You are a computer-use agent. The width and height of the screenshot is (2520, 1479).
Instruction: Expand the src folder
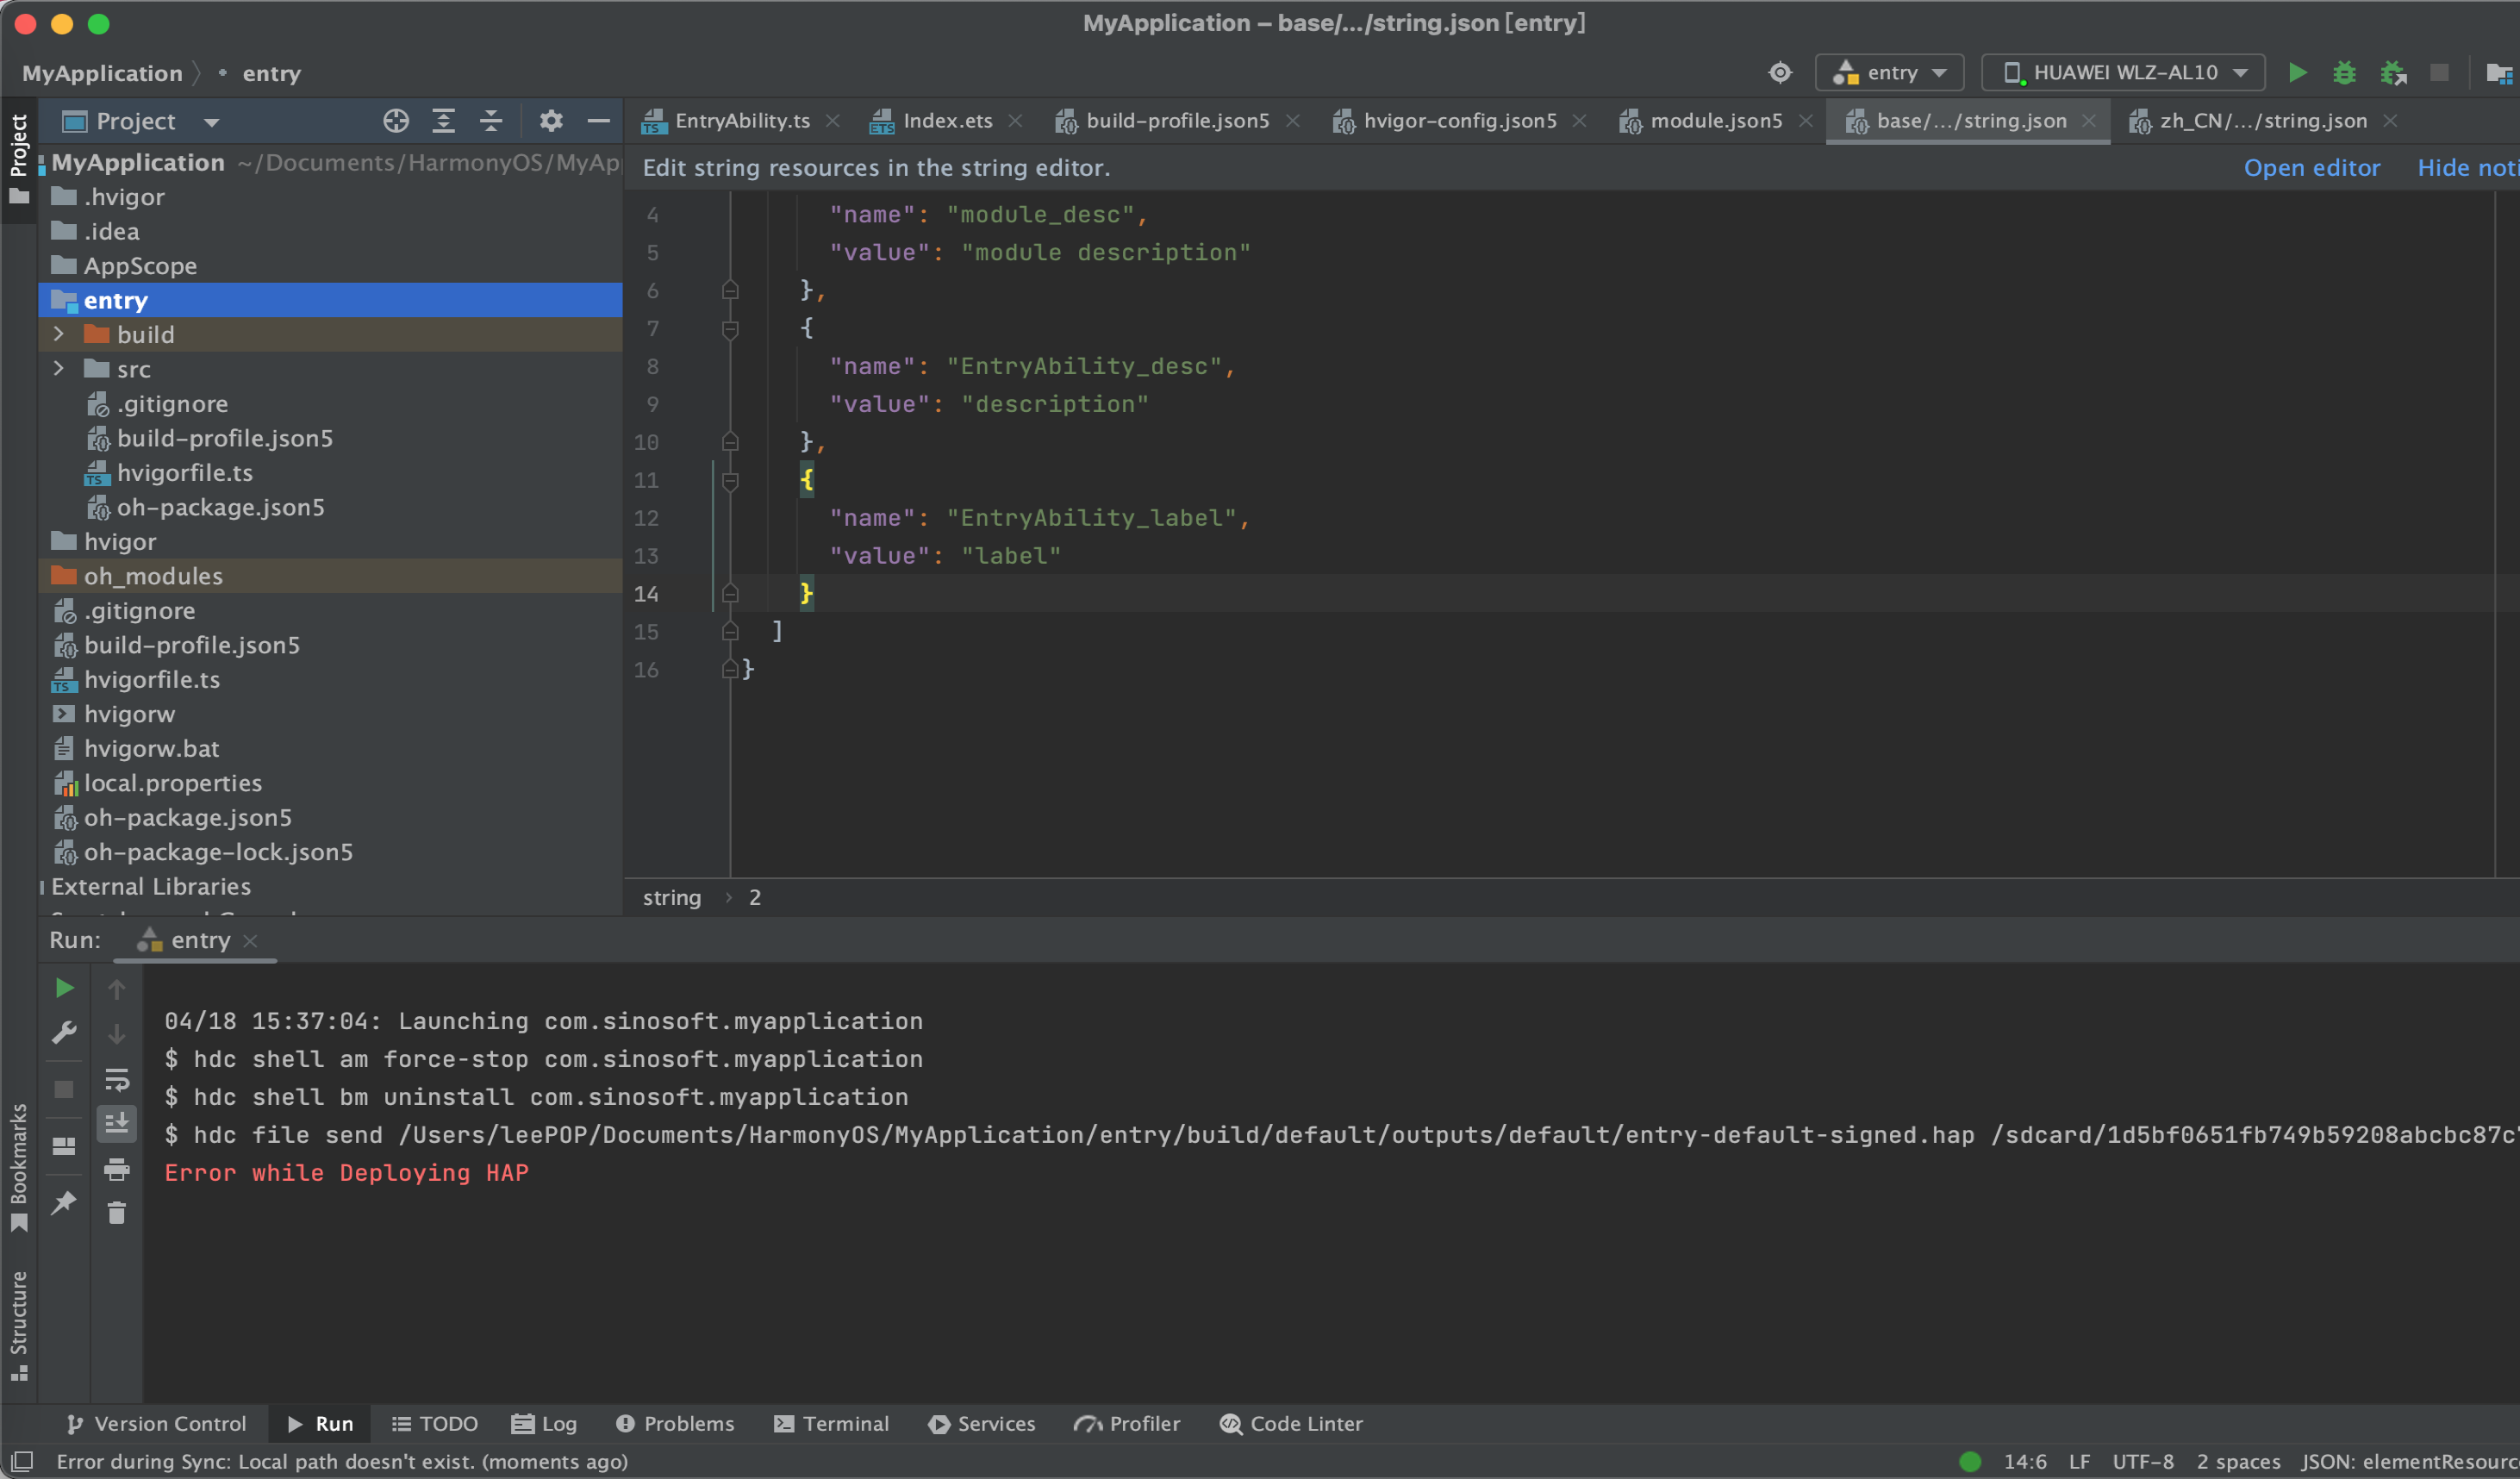59,369
